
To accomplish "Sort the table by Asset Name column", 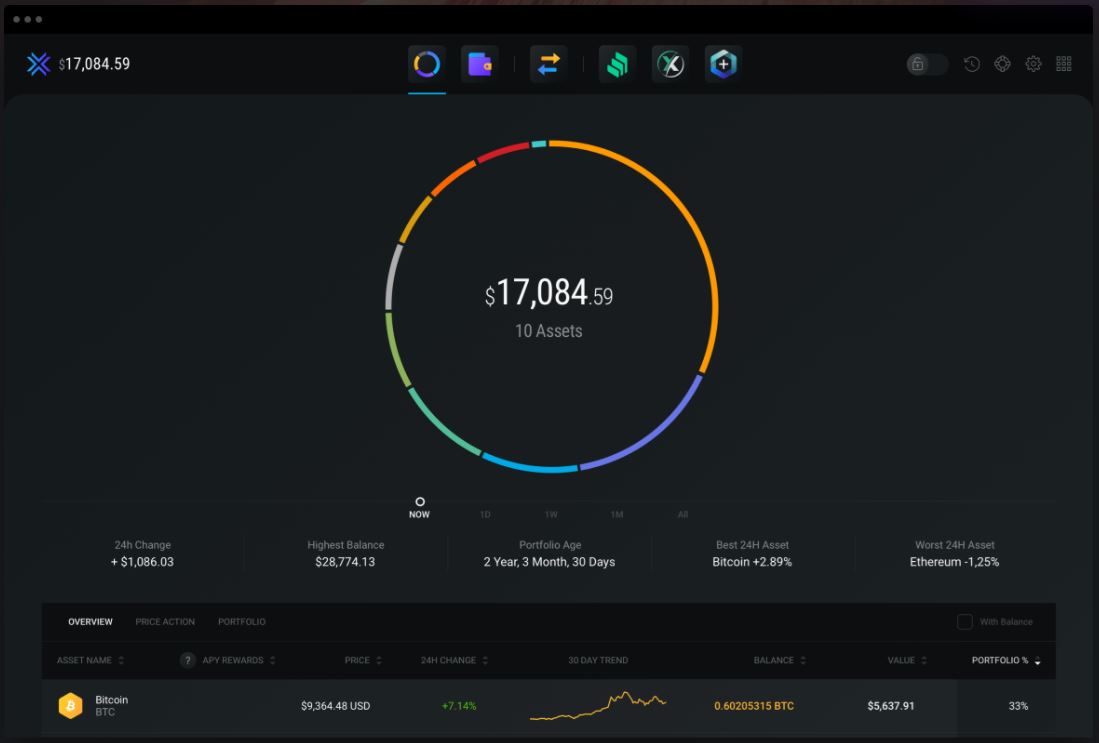I will [x=90, y=660].
